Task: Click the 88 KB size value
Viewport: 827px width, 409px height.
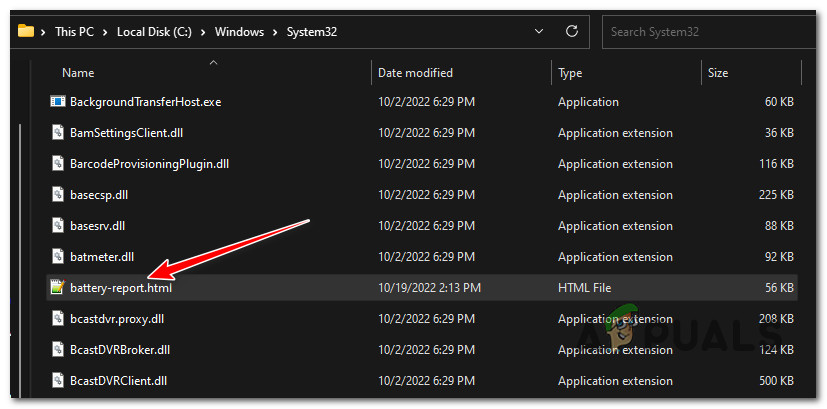Action: 780,226
